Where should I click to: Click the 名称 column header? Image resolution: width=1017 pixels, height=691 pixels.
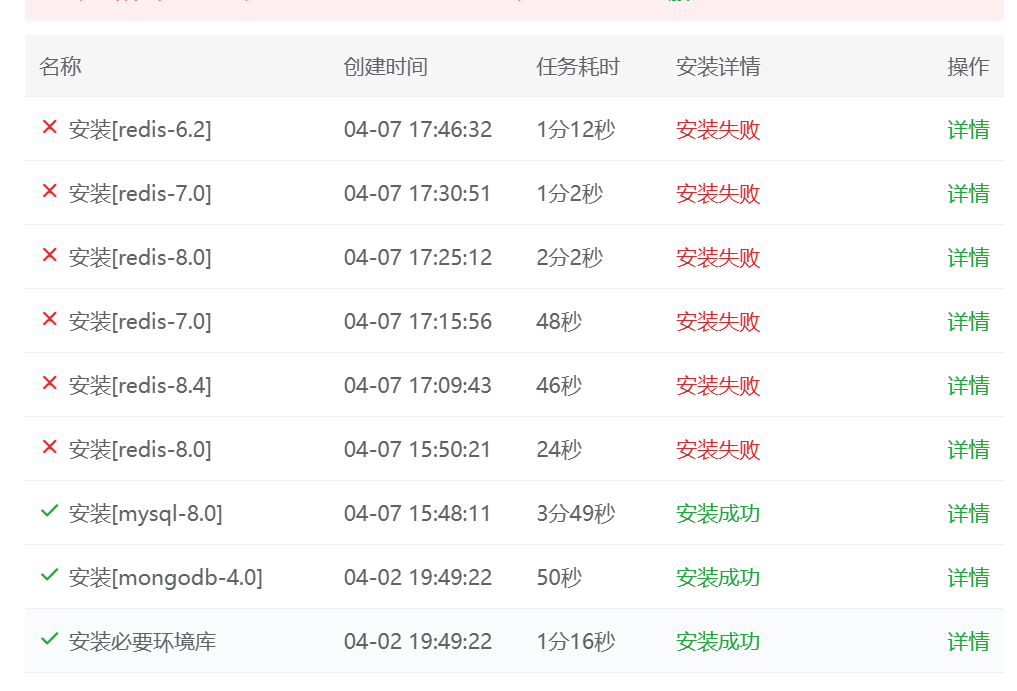click(x=60, y=66)
